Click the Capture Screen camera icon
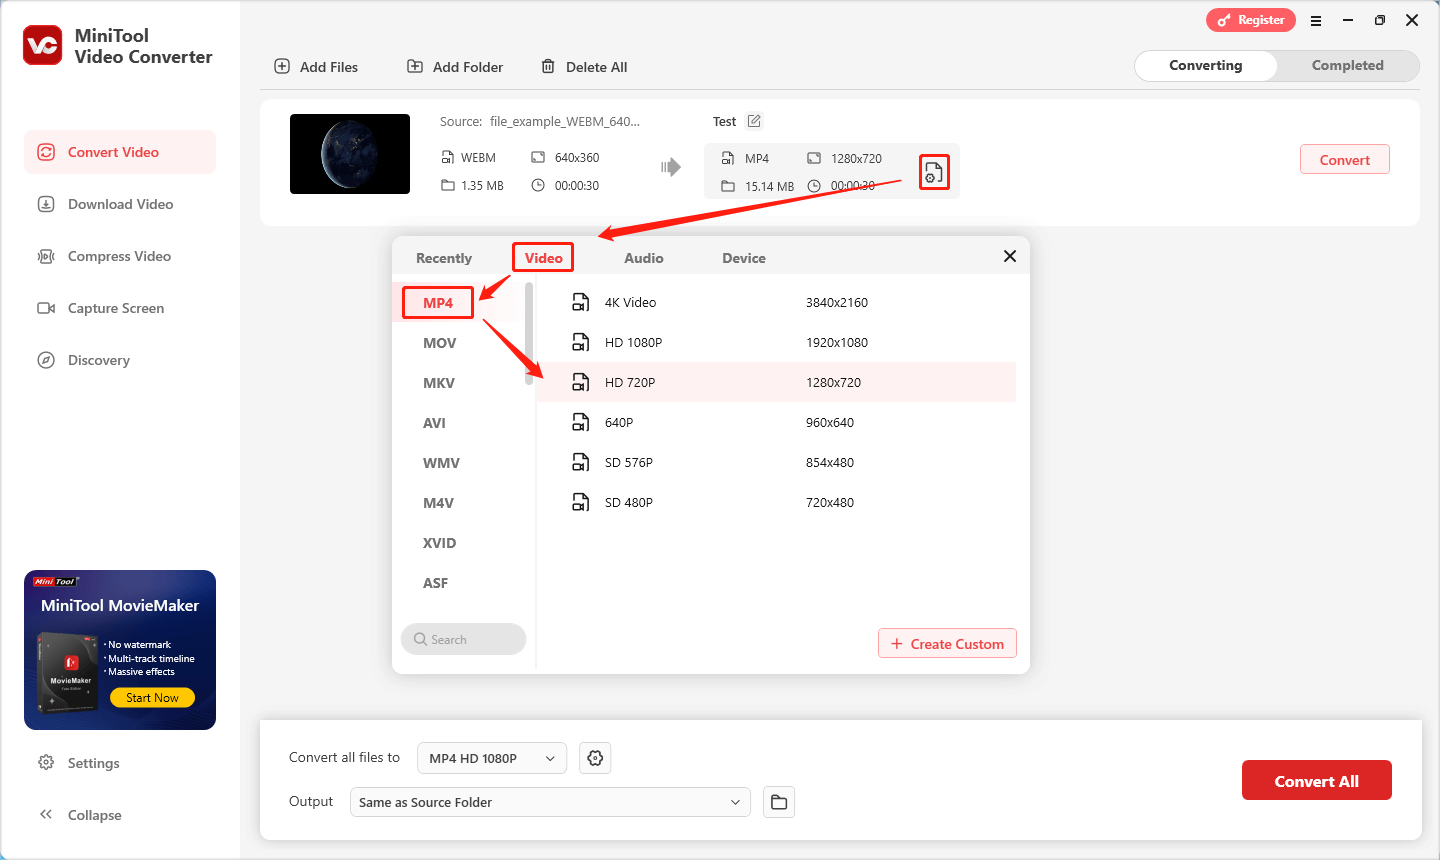 click(46, 308)
